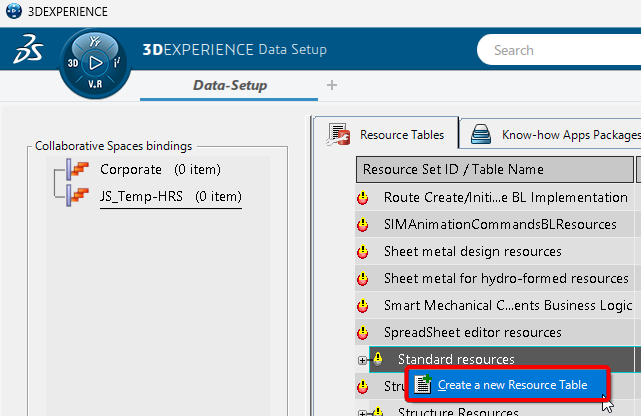The height and width of the screenshot is (416, 641).
Task: Click the new resource table document icon
Action: coord(423,385)
